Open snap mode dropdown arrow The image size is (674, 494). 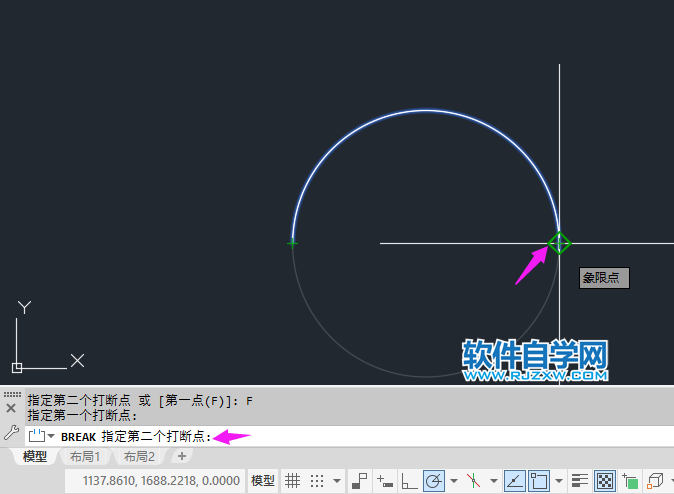pyautogui.click(x=336, y=481)
